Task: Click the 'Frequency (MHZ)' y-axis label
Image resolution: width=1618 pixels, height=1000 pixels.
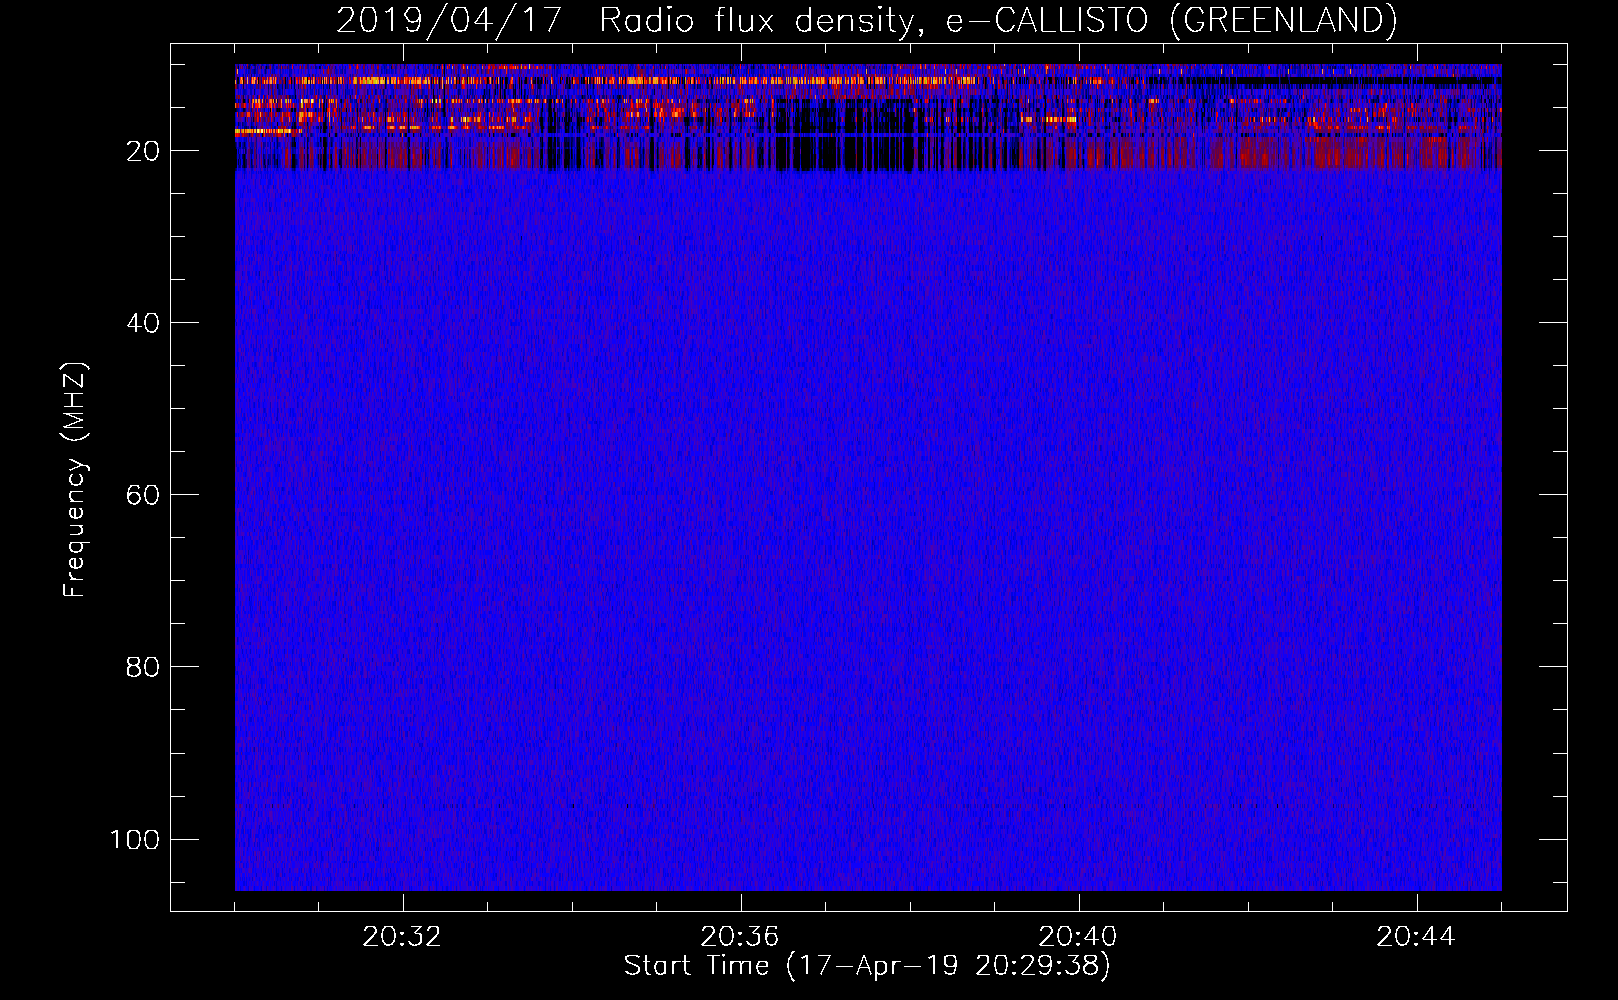Action: [x=75, y=480]
